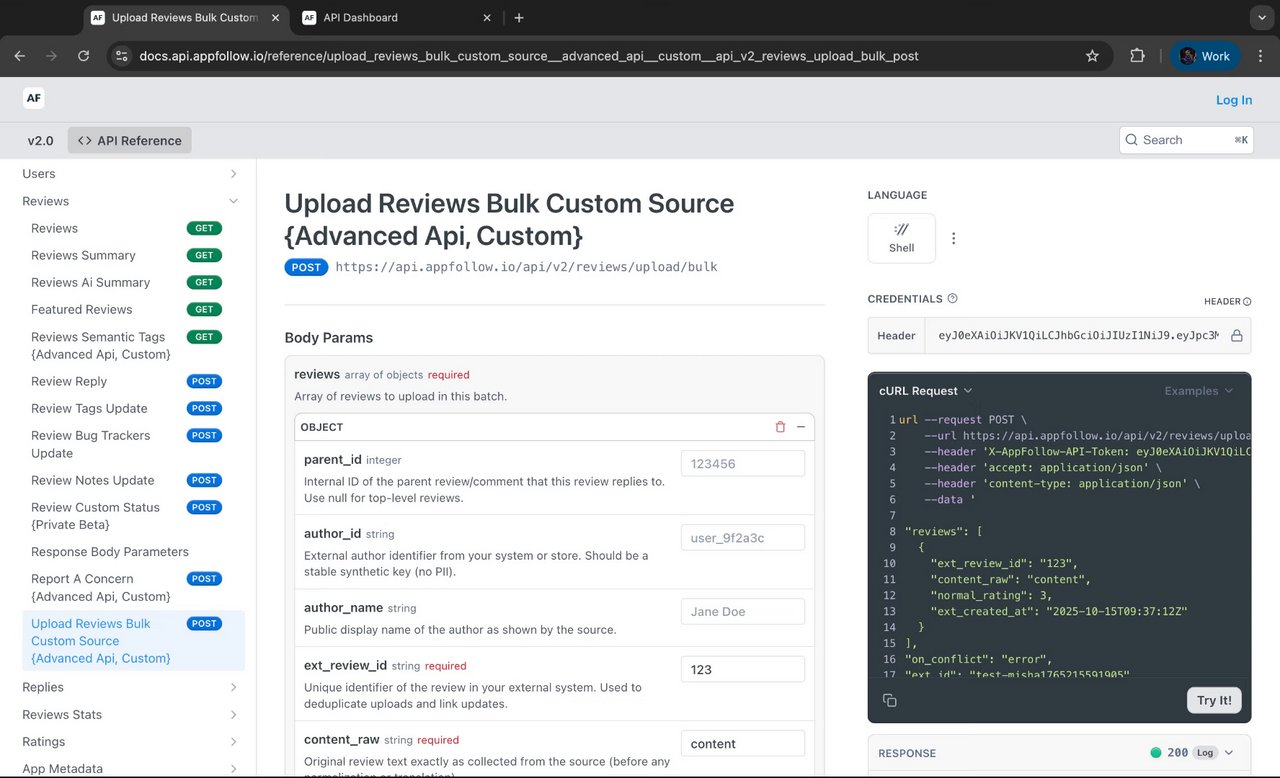The width and height of the screenshot is (1280, 778).
Task: Open Review Reply in the sidebar
Action: coord(69,381)
